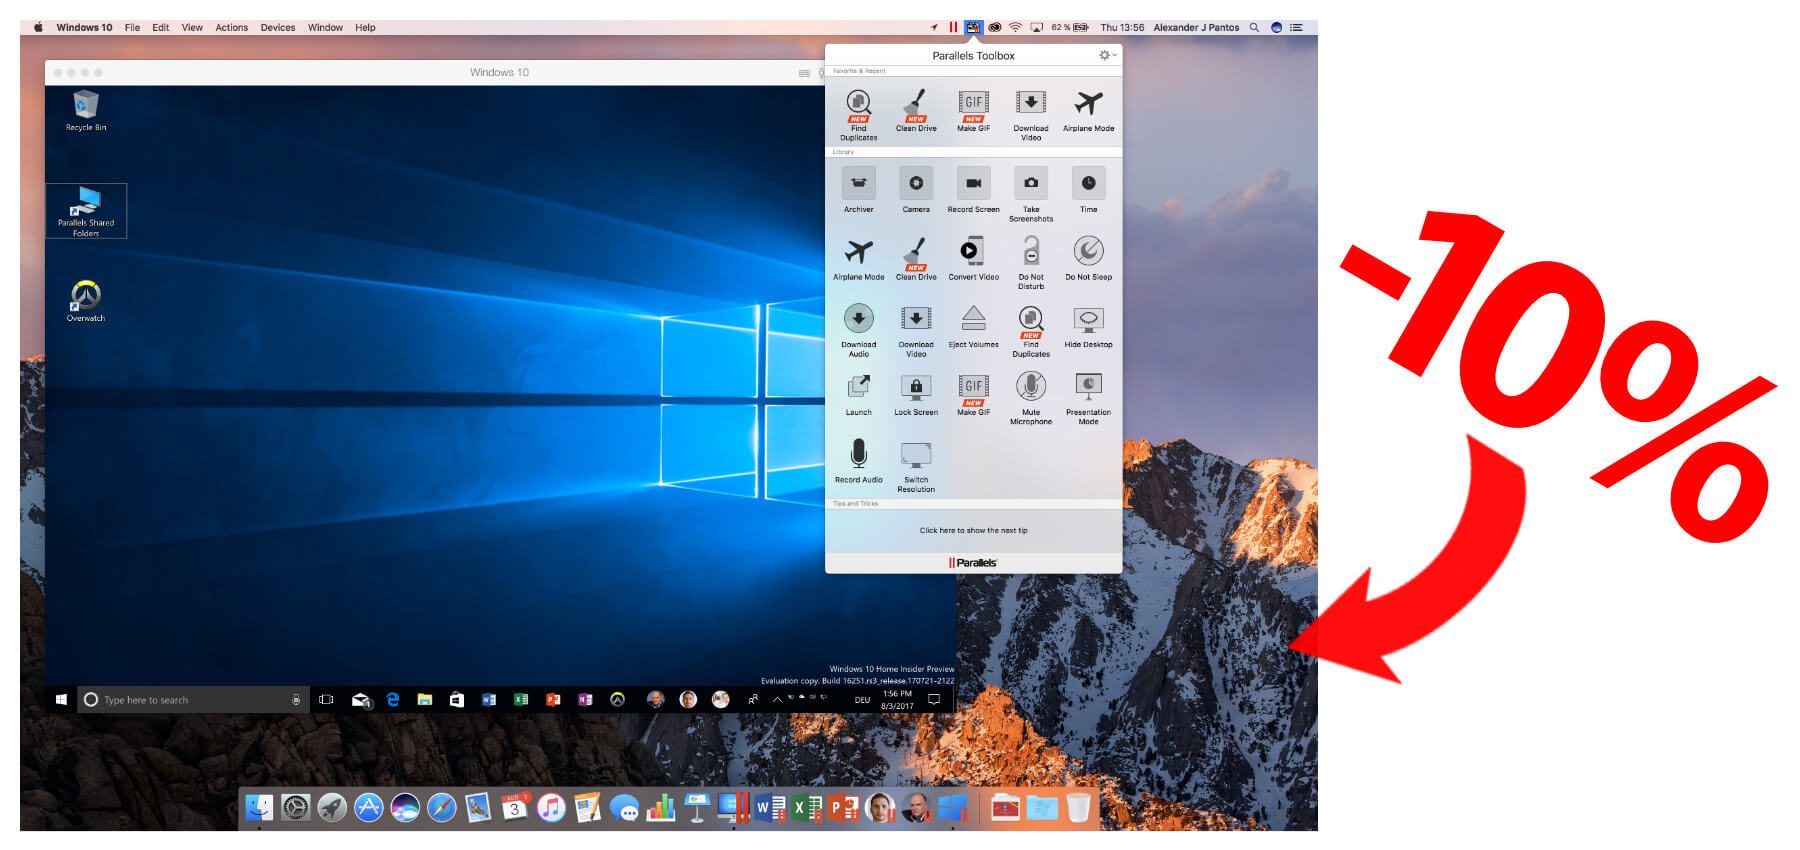
Task: Activate the Lock Screen tool
Action: tap(916, 394)
